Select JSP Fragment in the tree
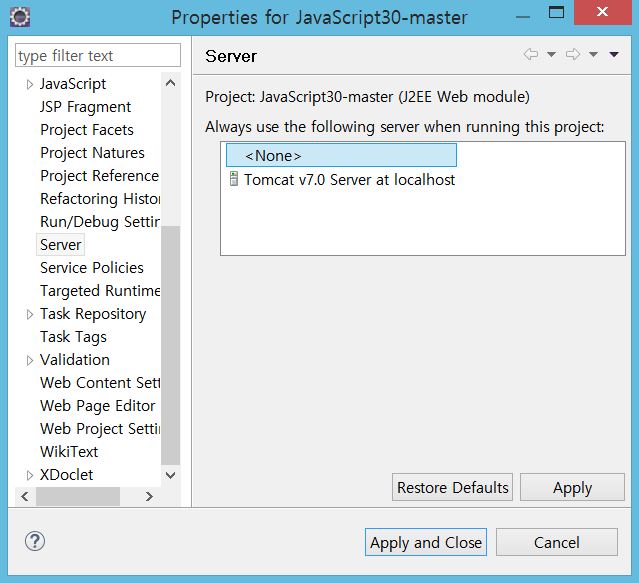 click(x=85, y=107)
